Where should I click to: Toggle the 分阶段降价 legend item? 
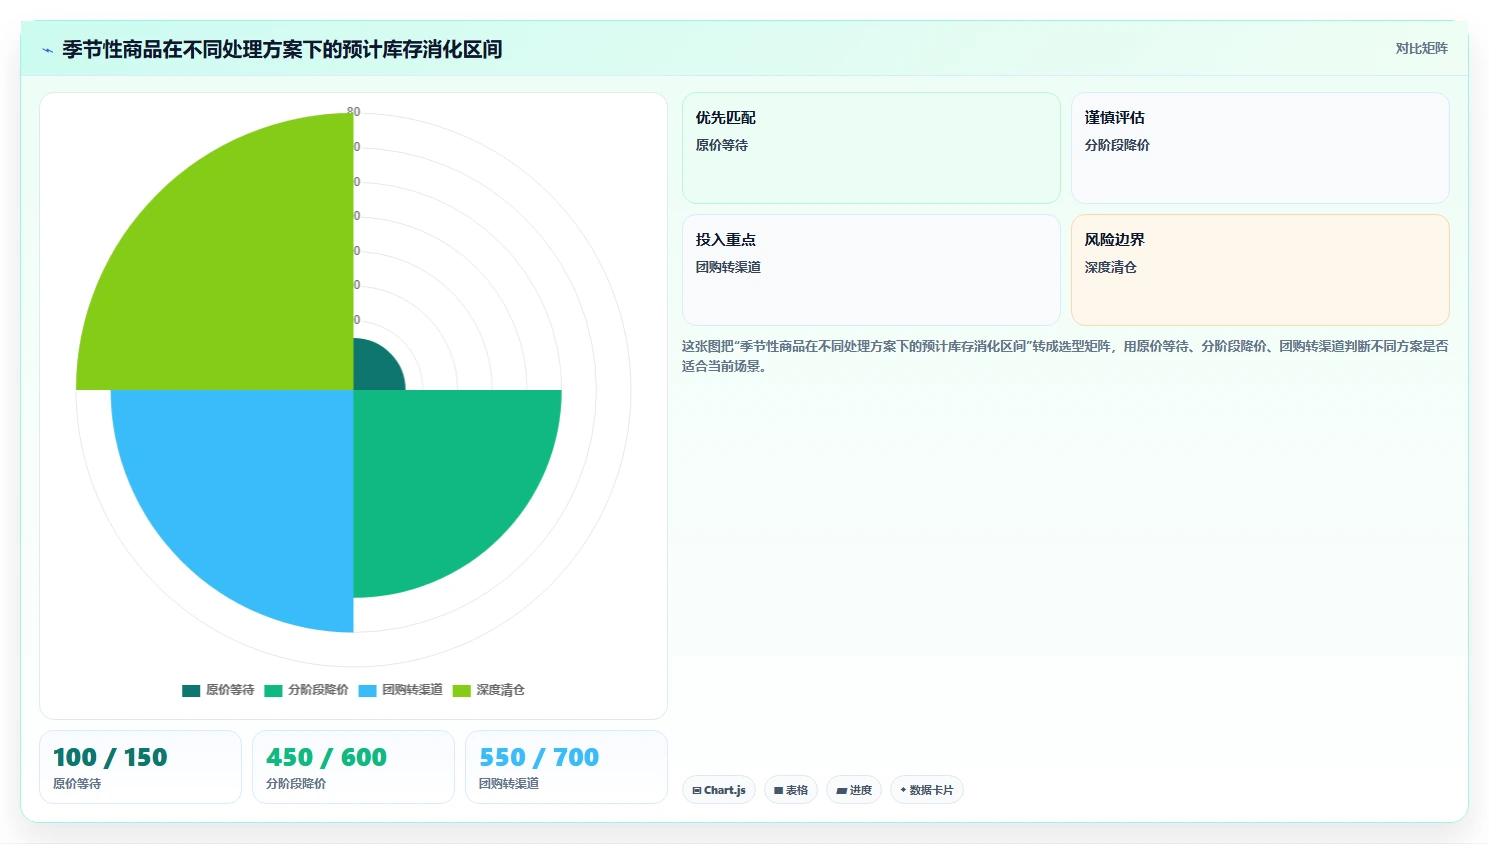coord(306,690)
